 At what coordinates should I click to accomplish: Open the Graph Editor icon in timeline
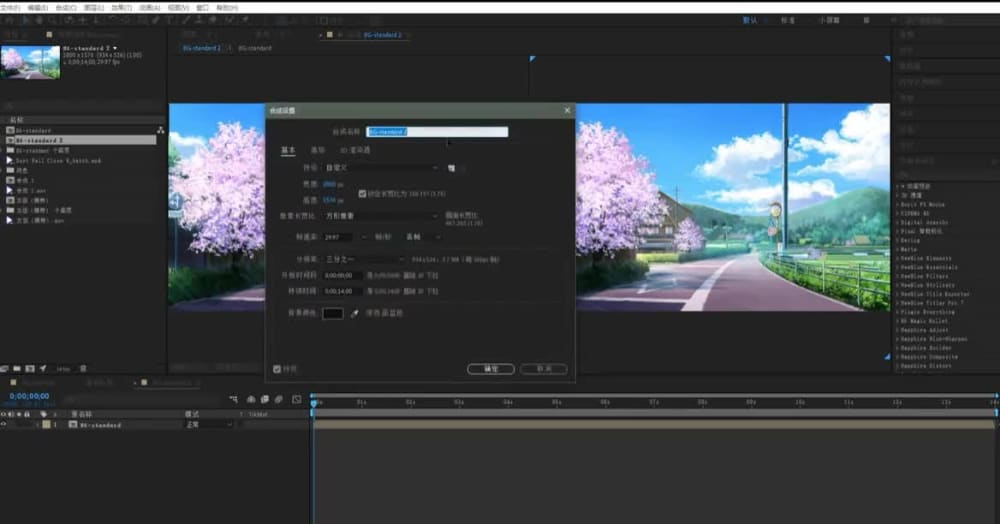coord(297,400)
